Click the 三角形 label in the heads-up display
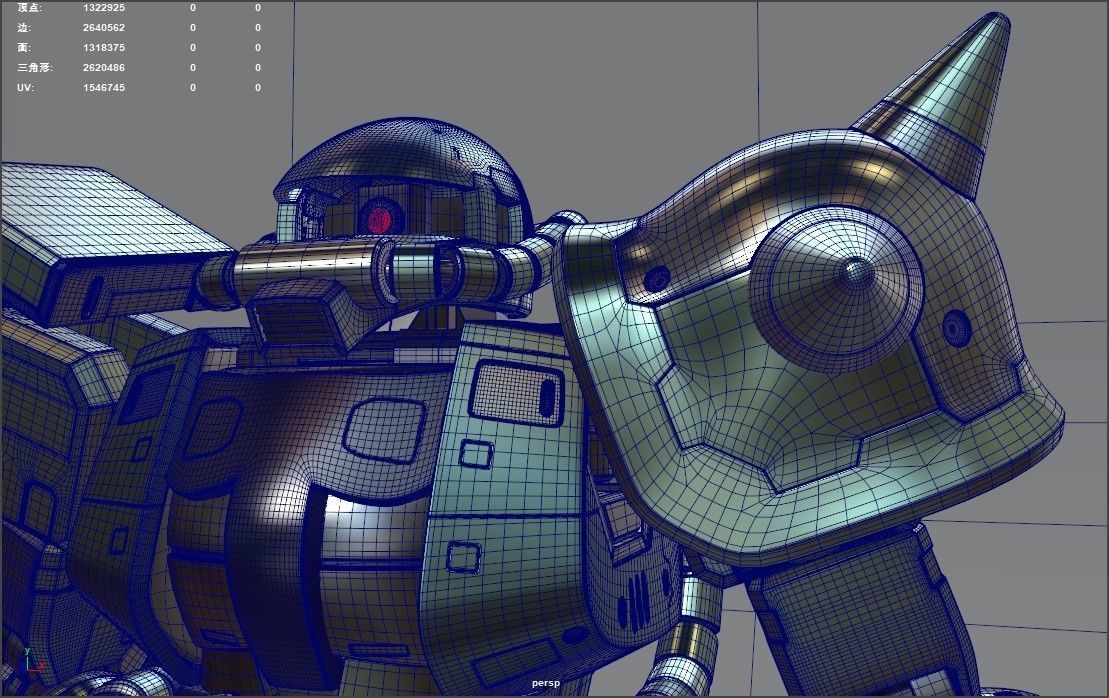Image resolution: width=1109 pixels, height=698 pixels. [x=35, y=68]
